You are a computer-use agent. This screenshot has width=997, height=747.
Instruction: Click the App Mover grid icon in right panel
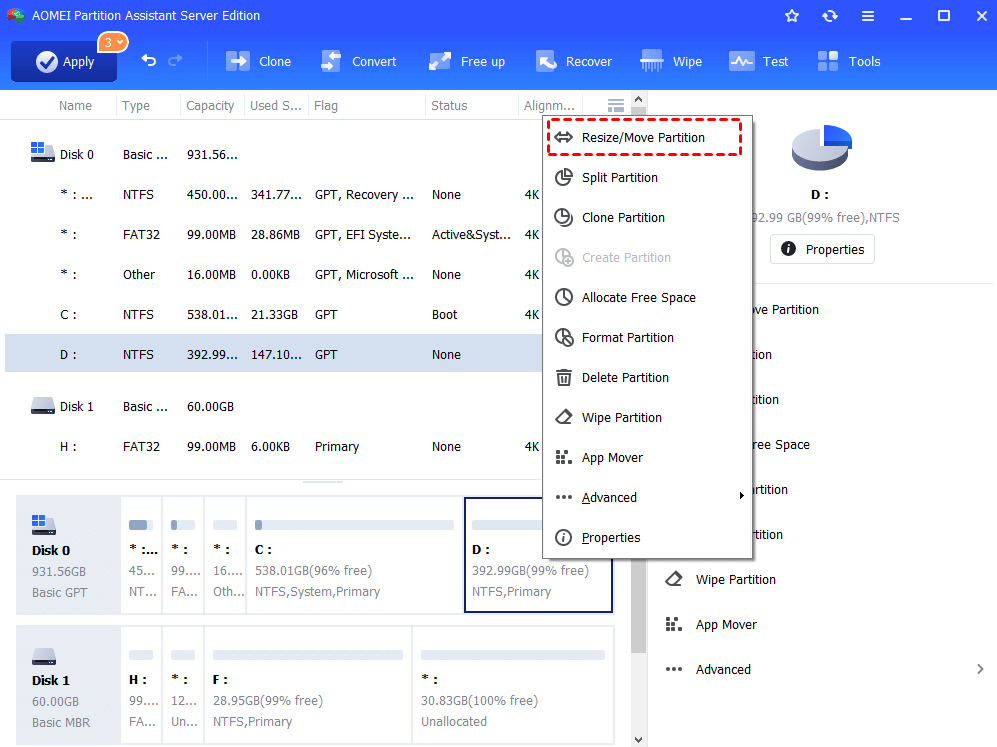pos(673,624)
